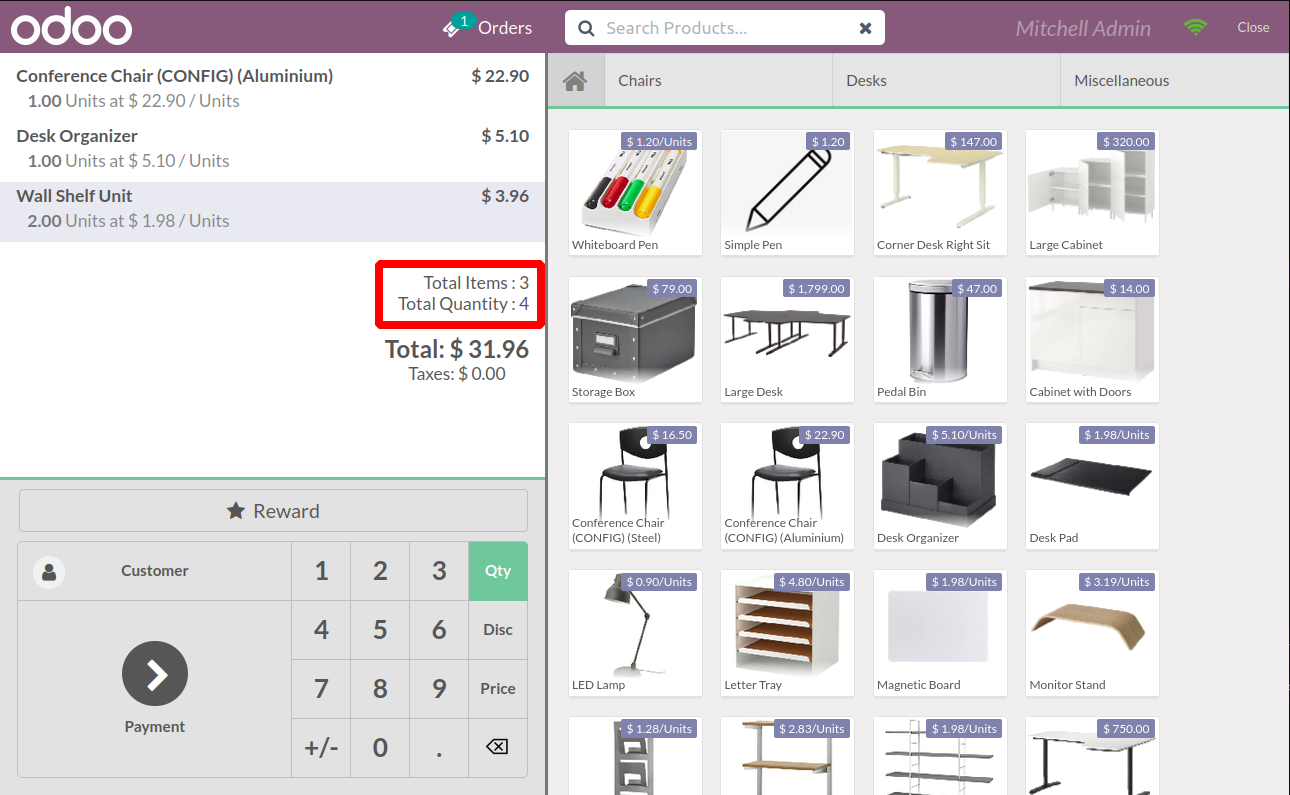Tap the decimal point numpad key
The width and height of the screenshot is (1290, 795).
pyautogui.click(x=439, y=747)
